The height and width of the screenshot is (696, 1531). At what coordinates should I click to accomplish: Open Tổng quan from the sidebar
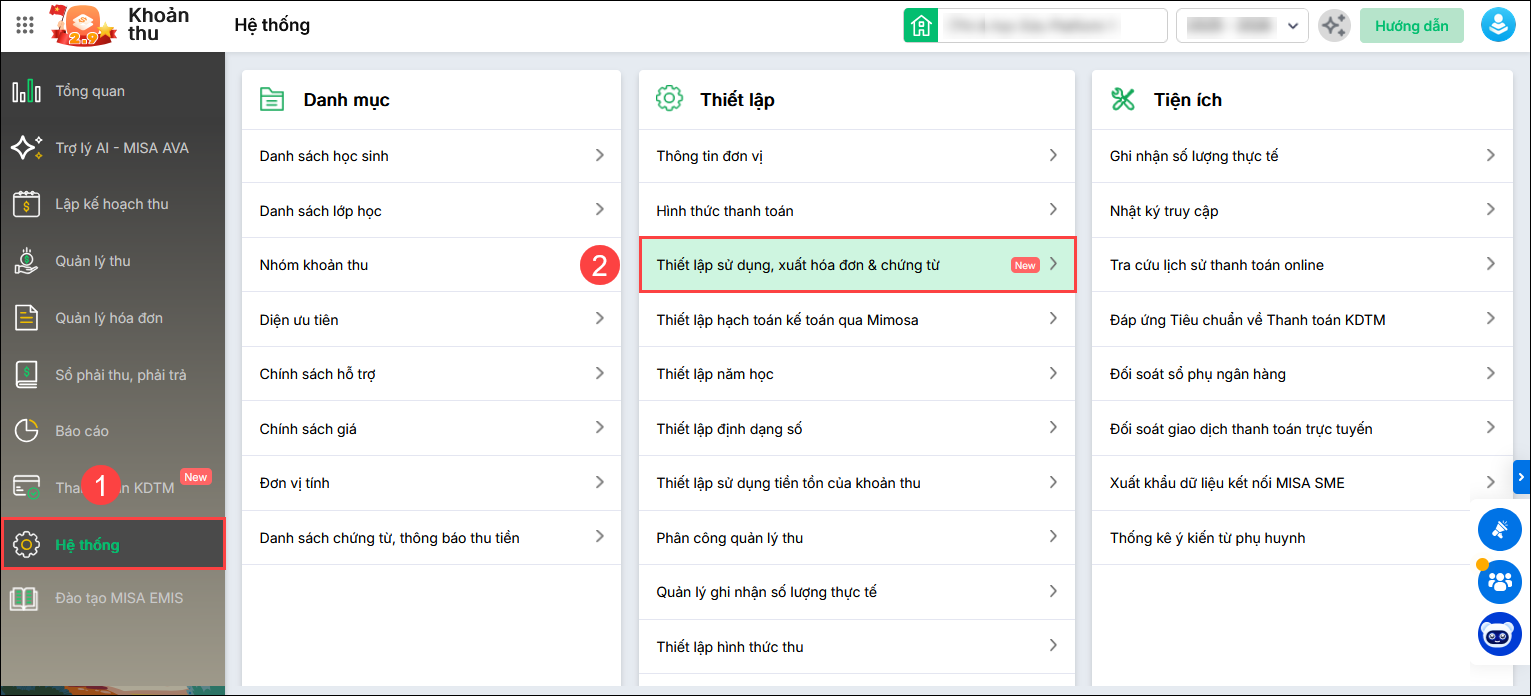click(90, 91)
